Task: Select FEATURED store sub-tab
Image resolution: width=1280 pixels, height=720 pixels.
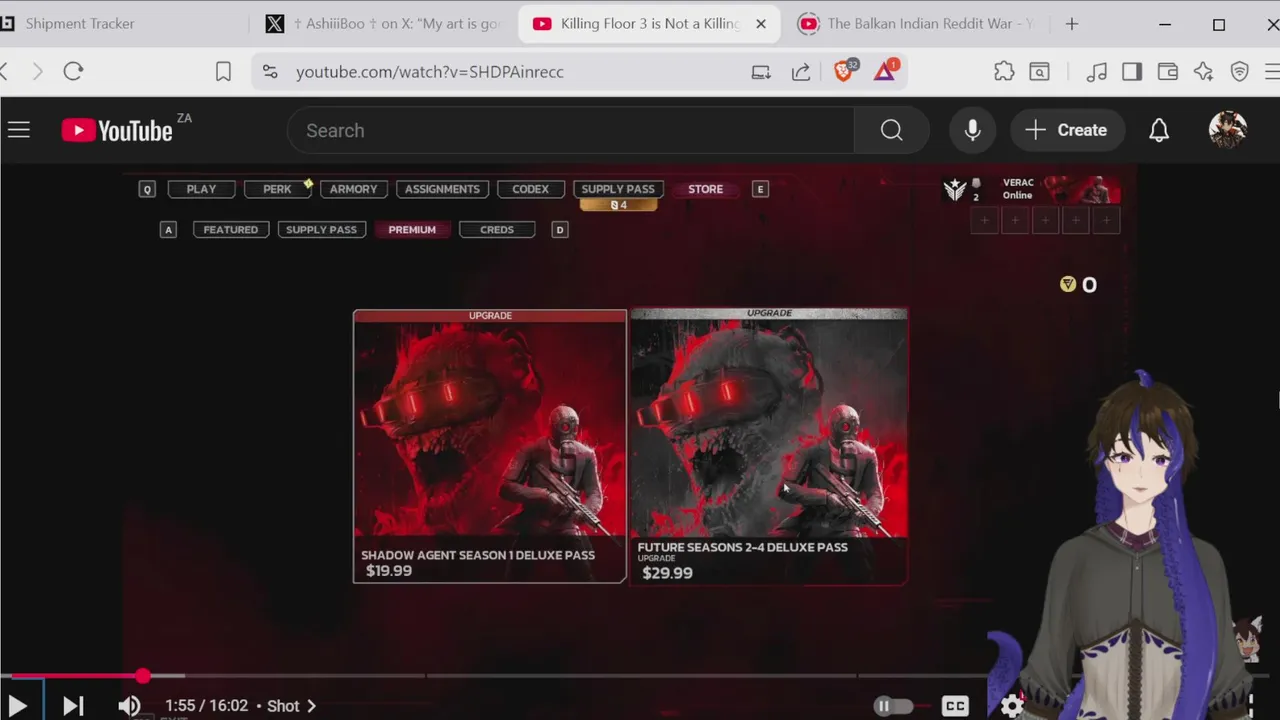Action: (x=231, y=230)
